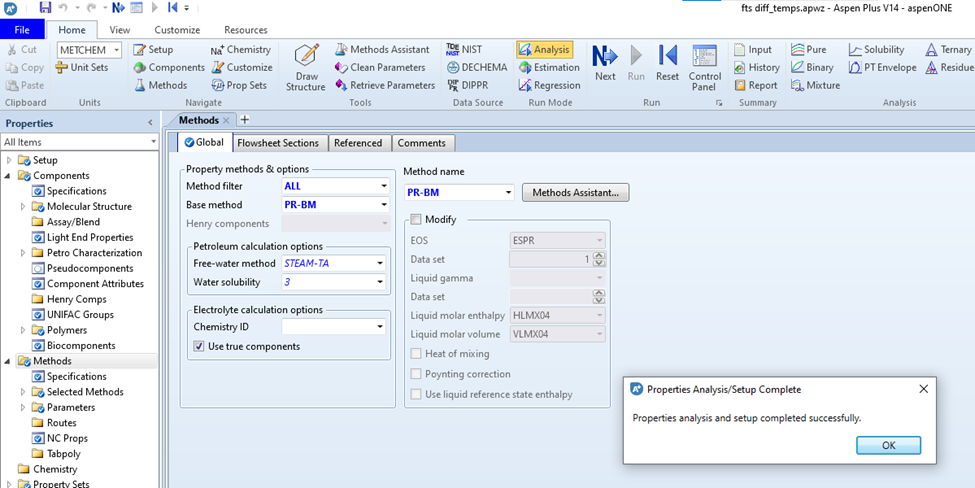Click Retrieve Parameters
975x488 pixels.
[384, 85]
